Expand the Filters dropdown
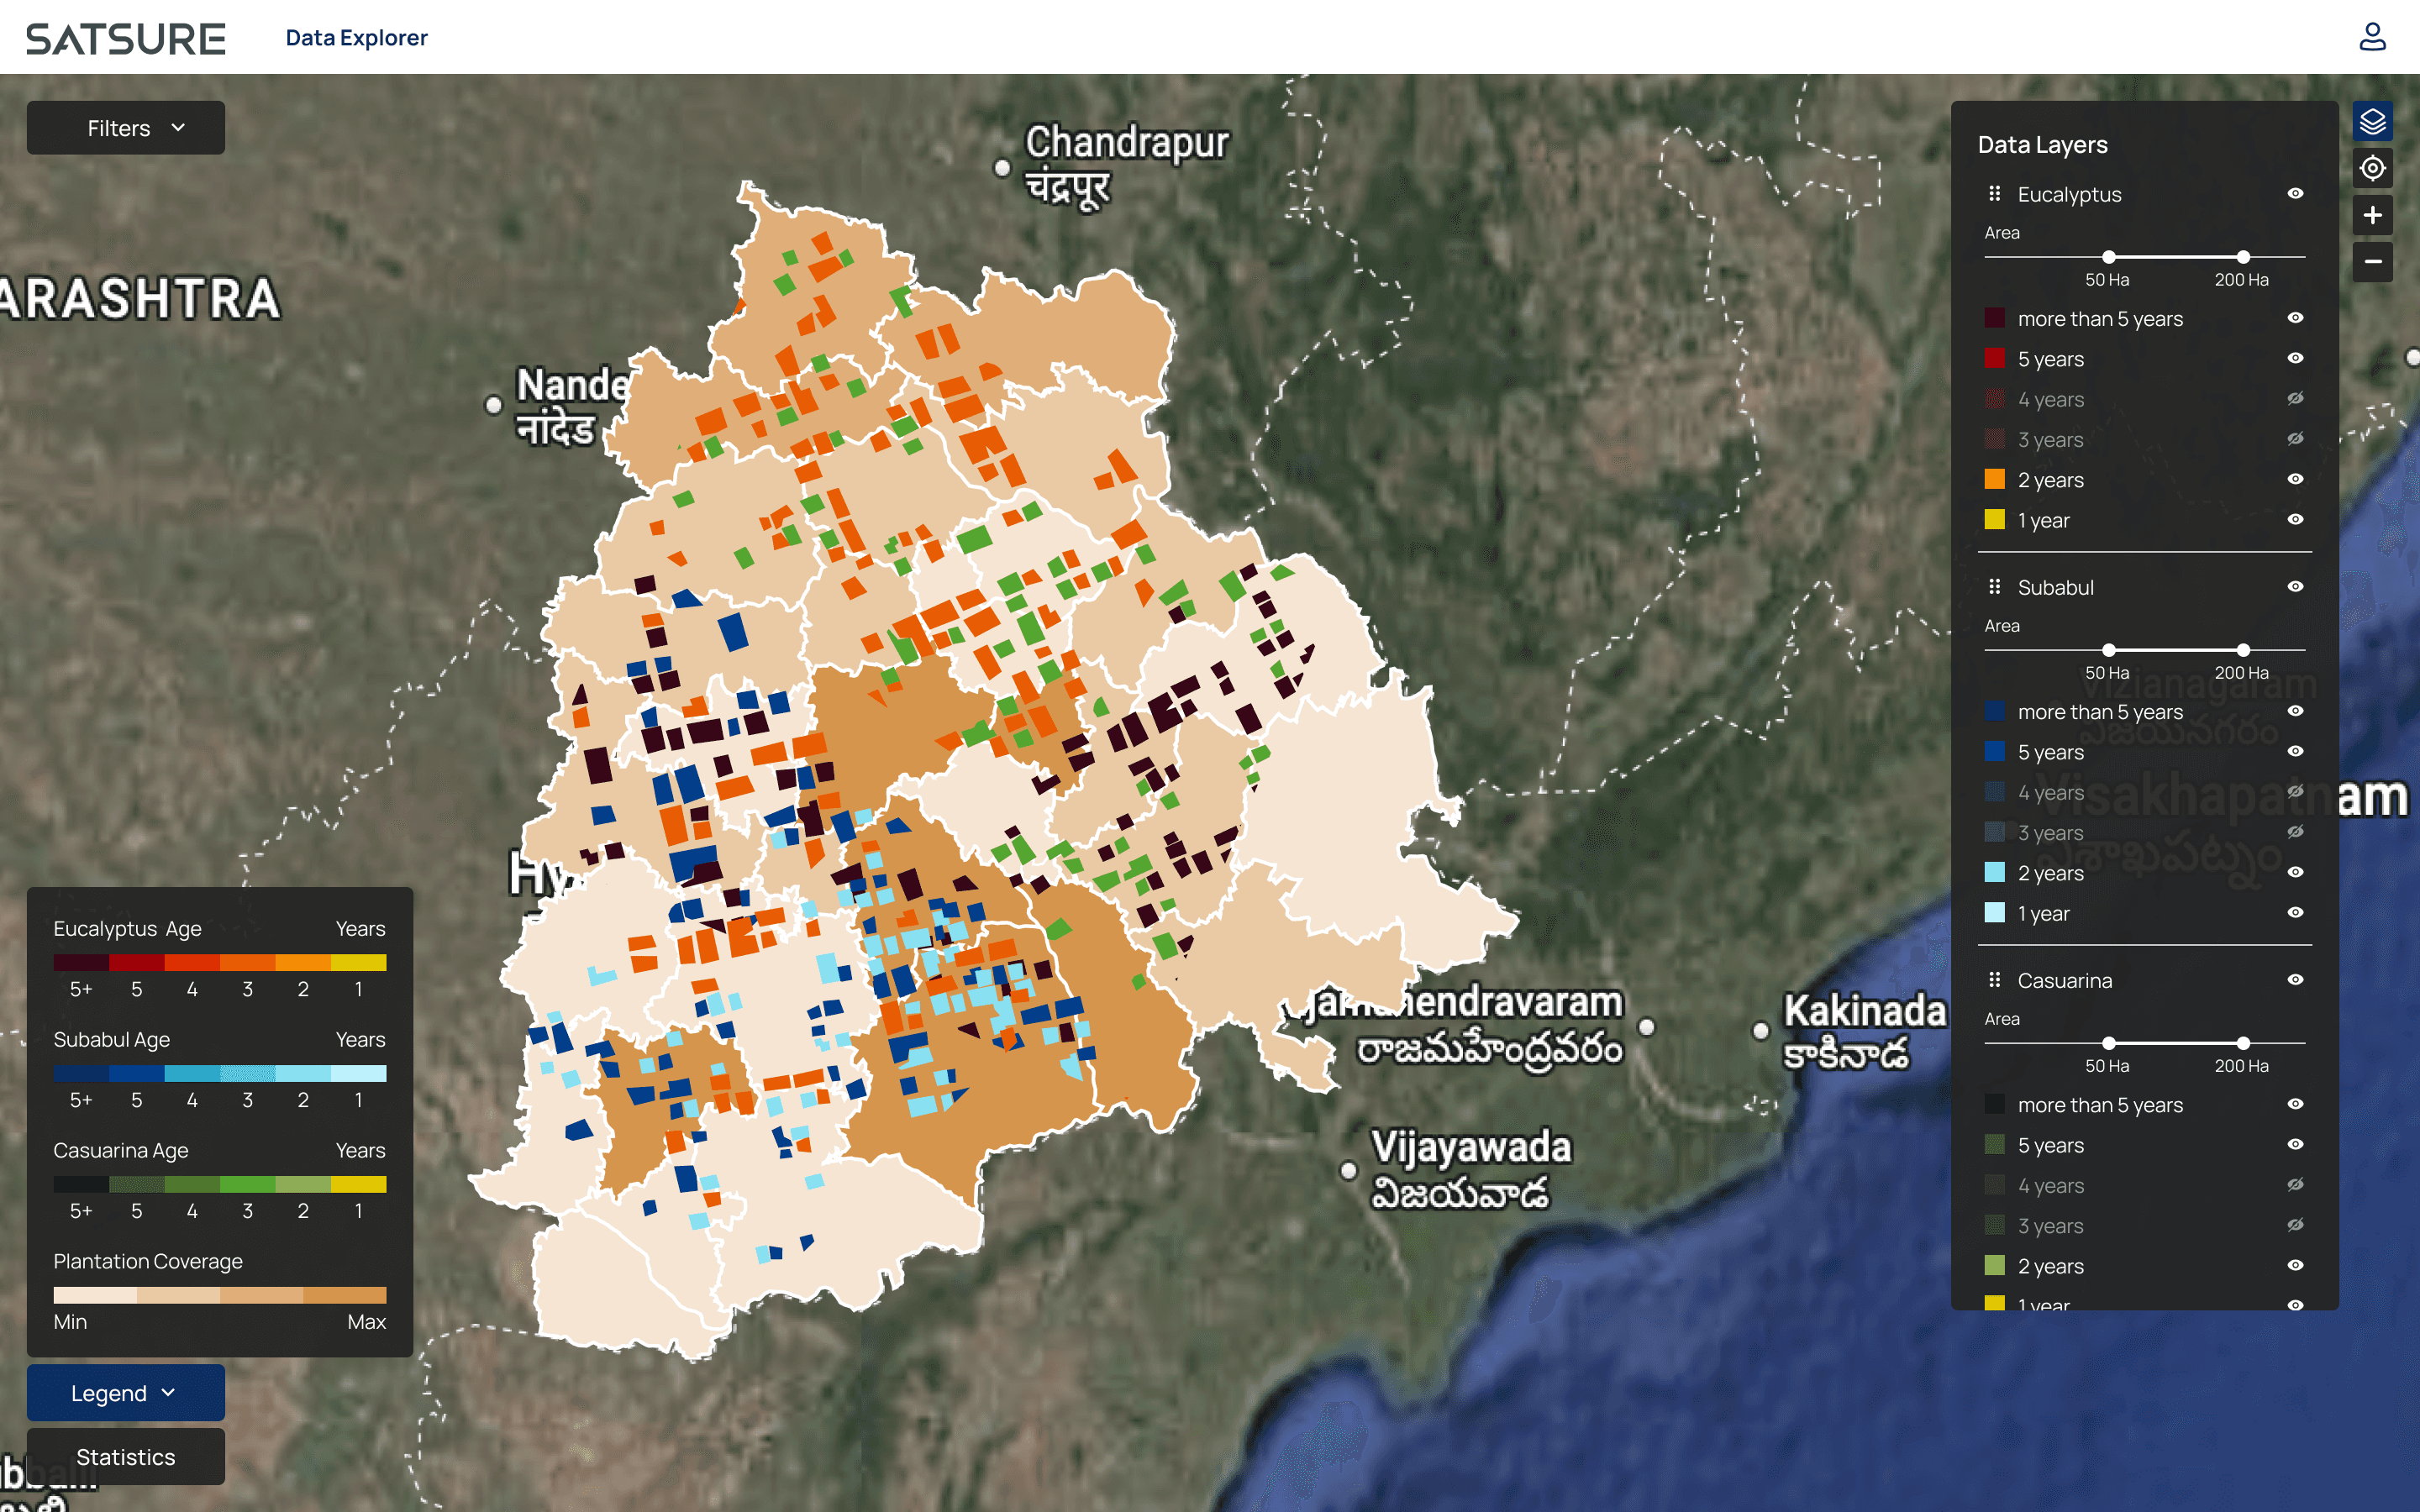Image resolution: width=2420 pixels, height=1512 pixels. tap(126, 128)
